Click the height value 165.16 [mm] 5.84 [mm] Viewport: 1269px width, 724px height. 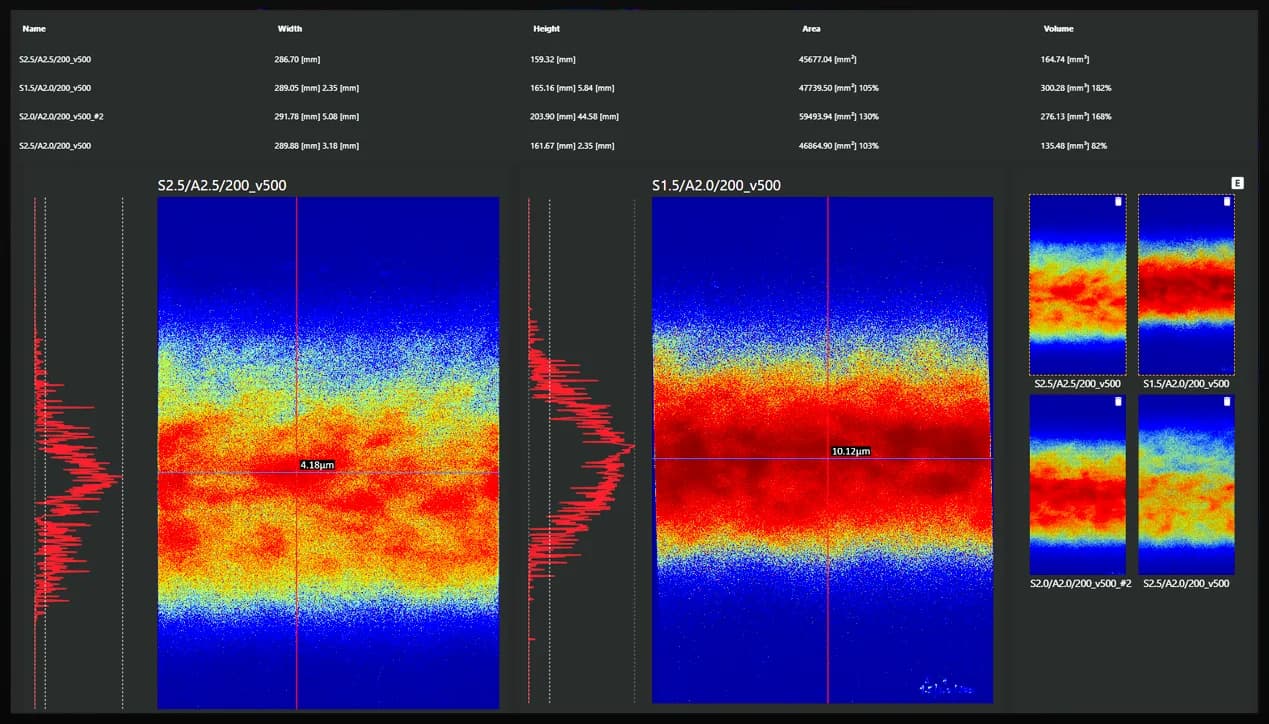coord(572,88)
